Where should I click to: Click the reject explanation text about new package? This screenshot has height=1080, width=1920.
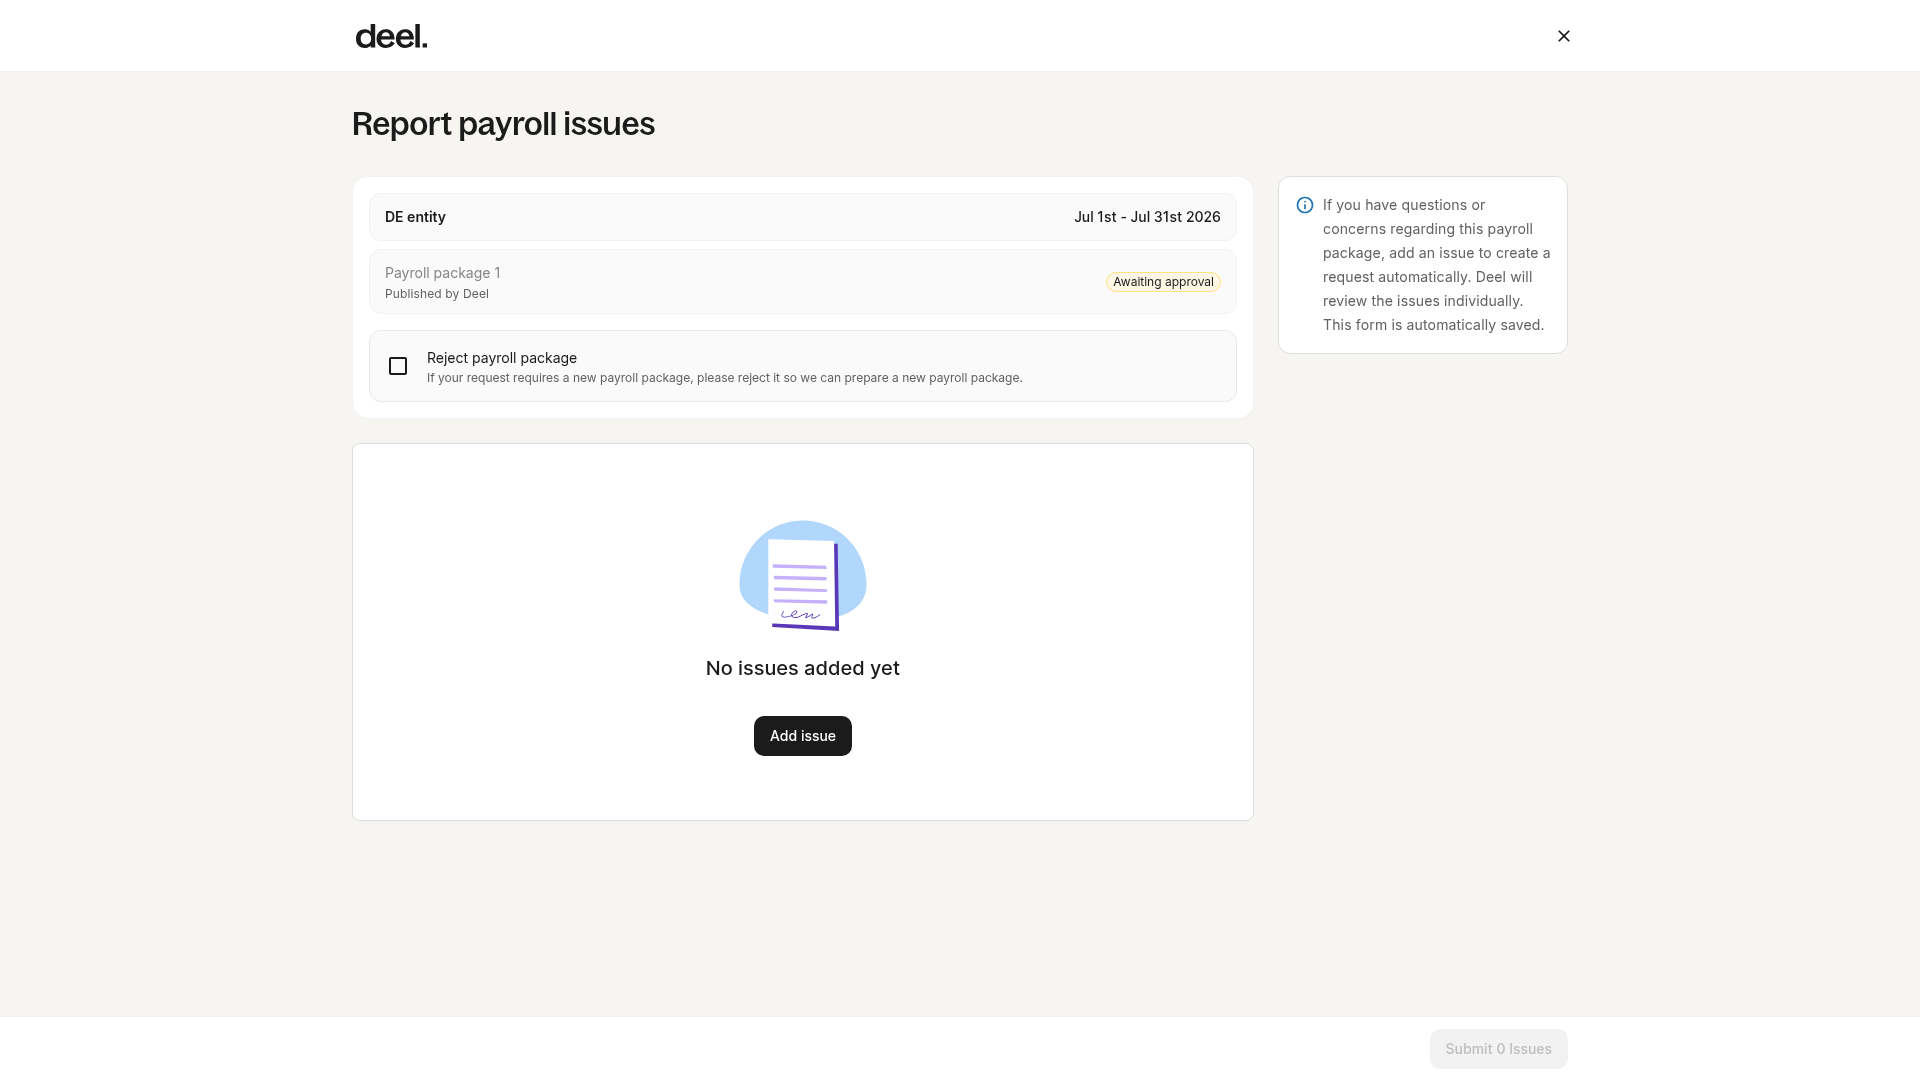click(725, 378)
